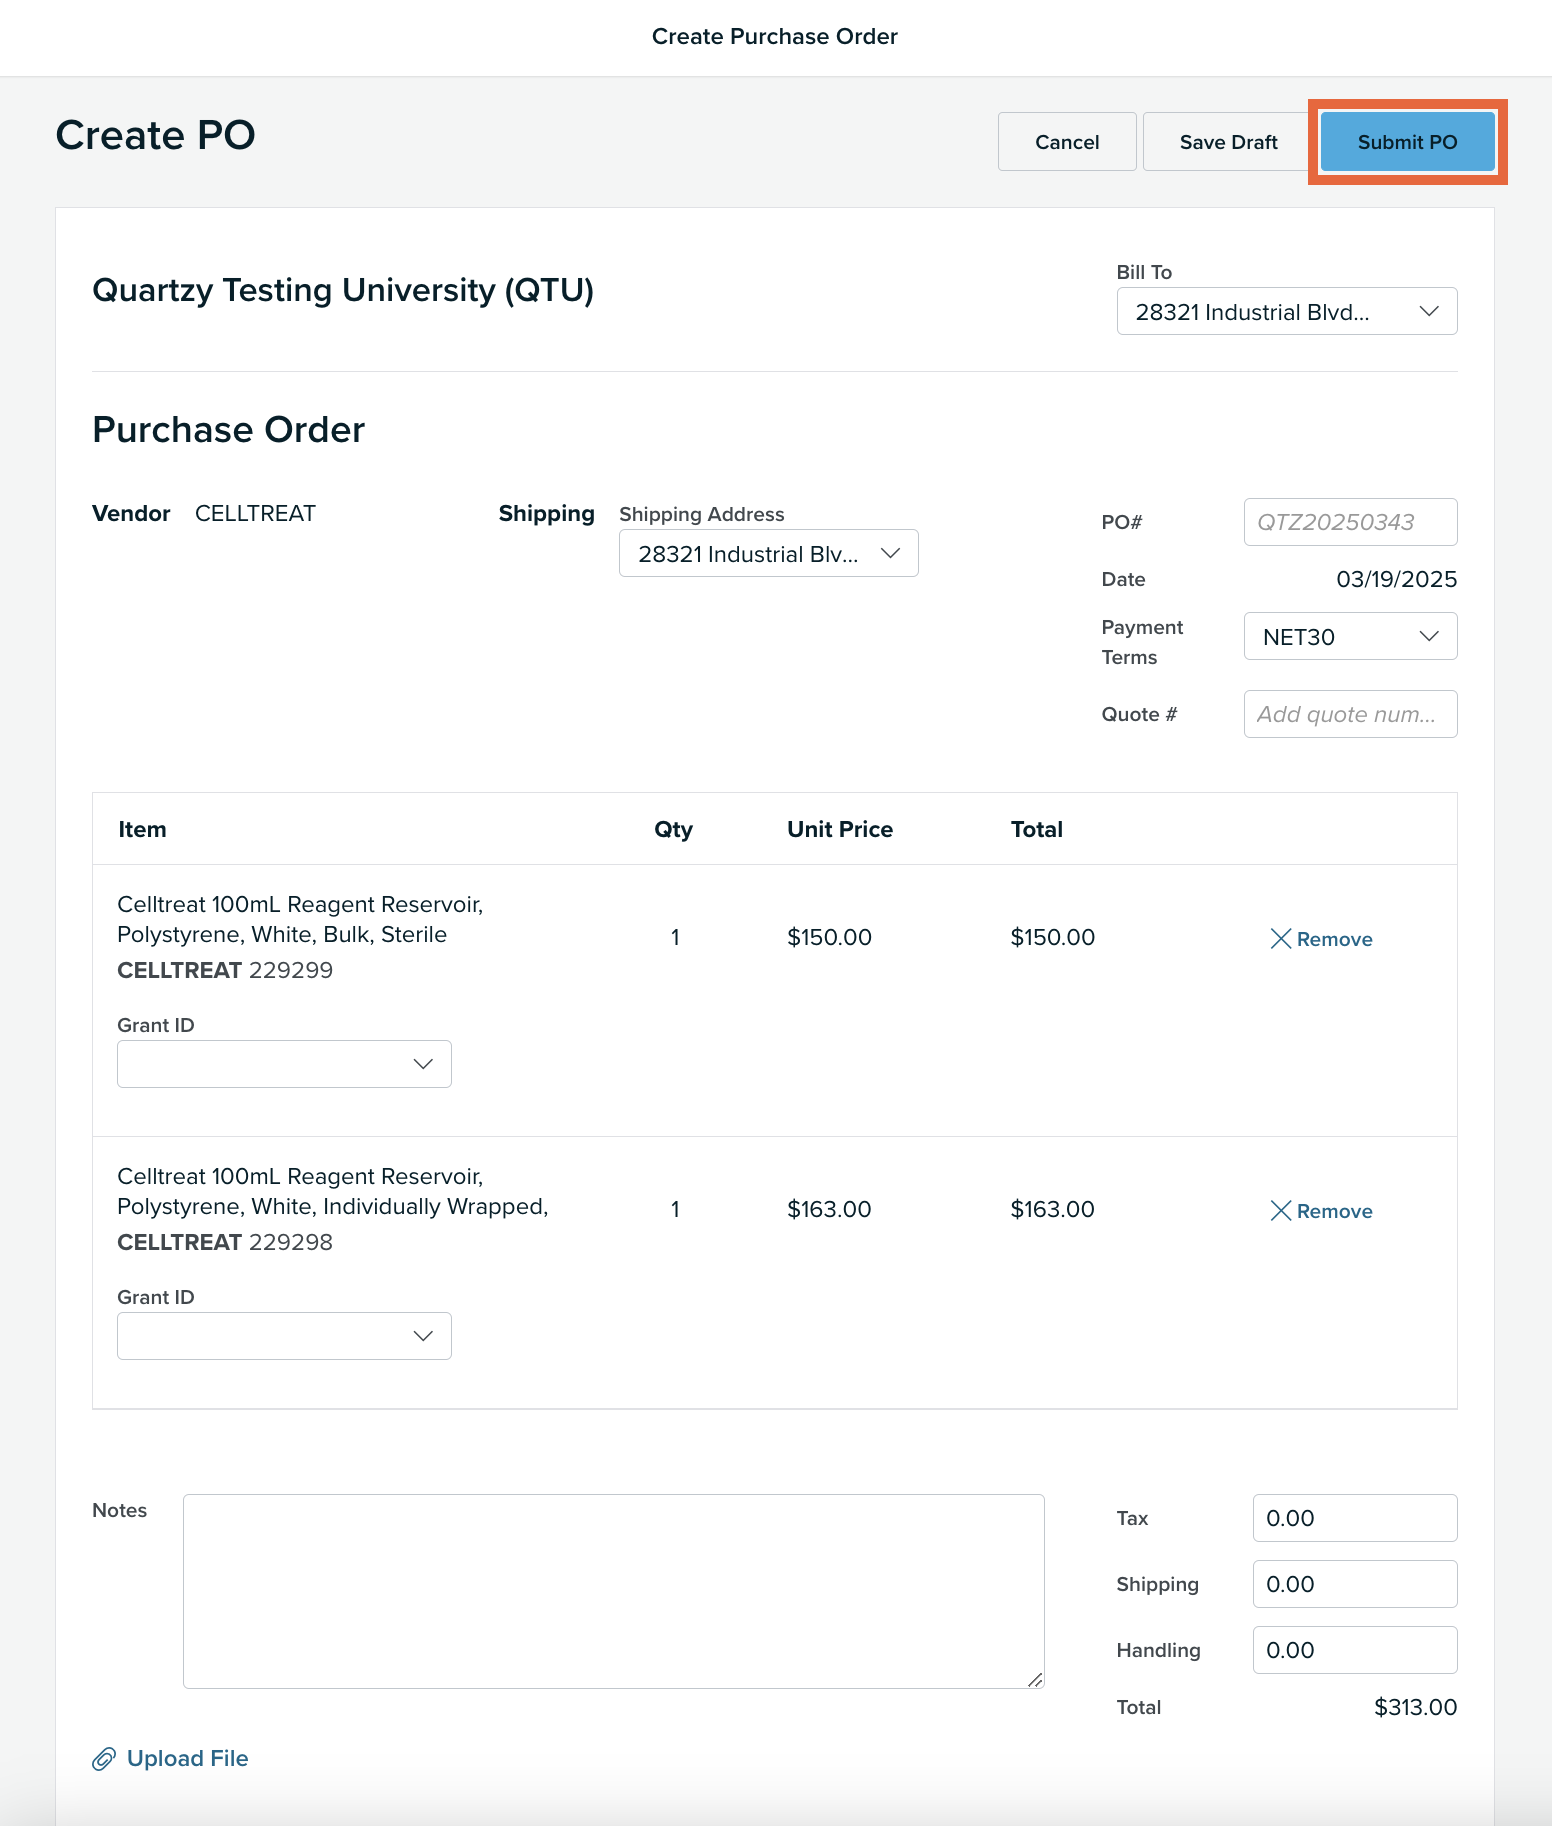Open Grant ID dropdown for item 229298
The height and width of the screenshot is (1826, 1552).
(284, 1336)
